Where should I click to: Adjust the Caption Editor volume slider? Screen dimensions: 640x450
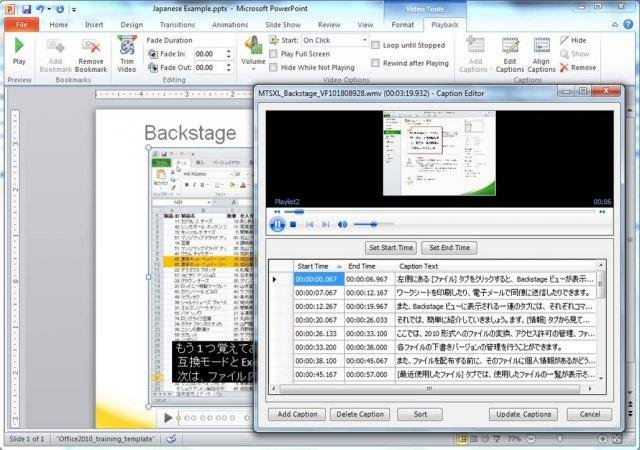point(373,224)
